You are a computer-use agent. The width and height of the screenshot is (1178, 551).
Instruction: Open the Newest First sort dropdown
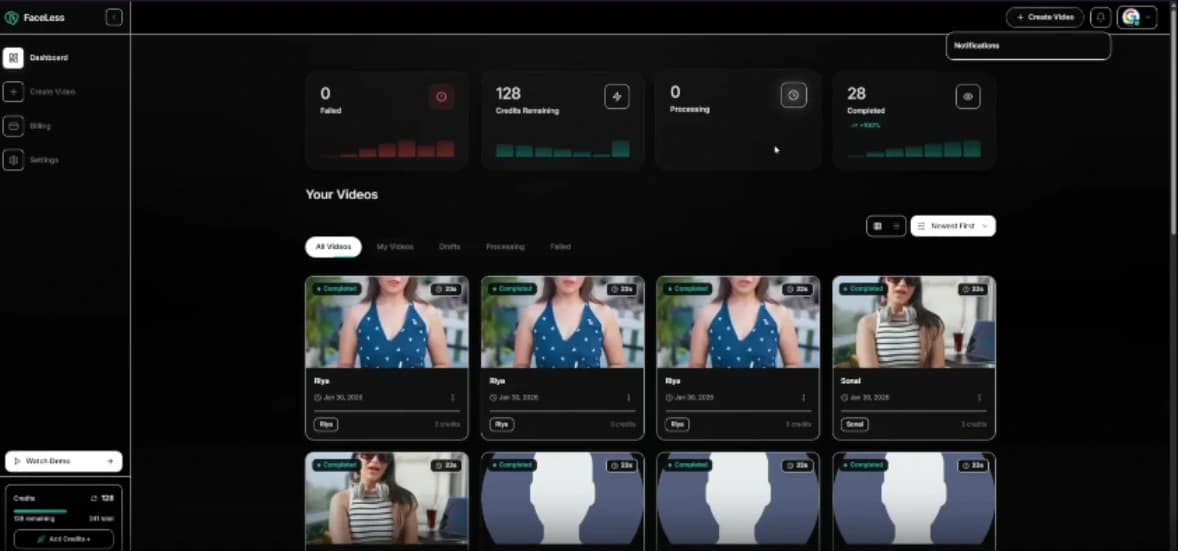tap(953, 226)
